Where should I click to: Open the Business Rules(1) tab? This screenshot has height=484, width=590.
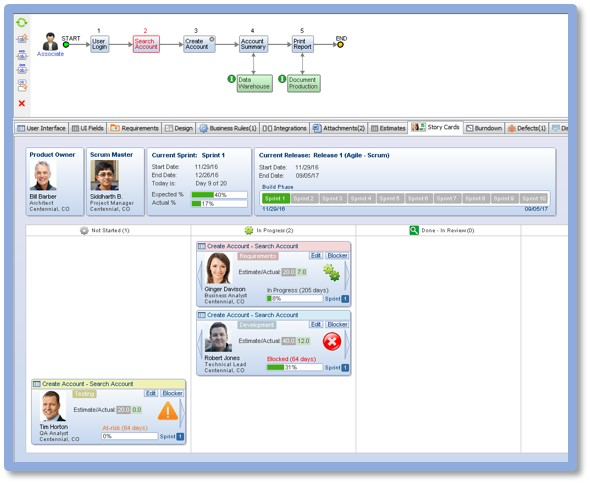coord(228,128)
